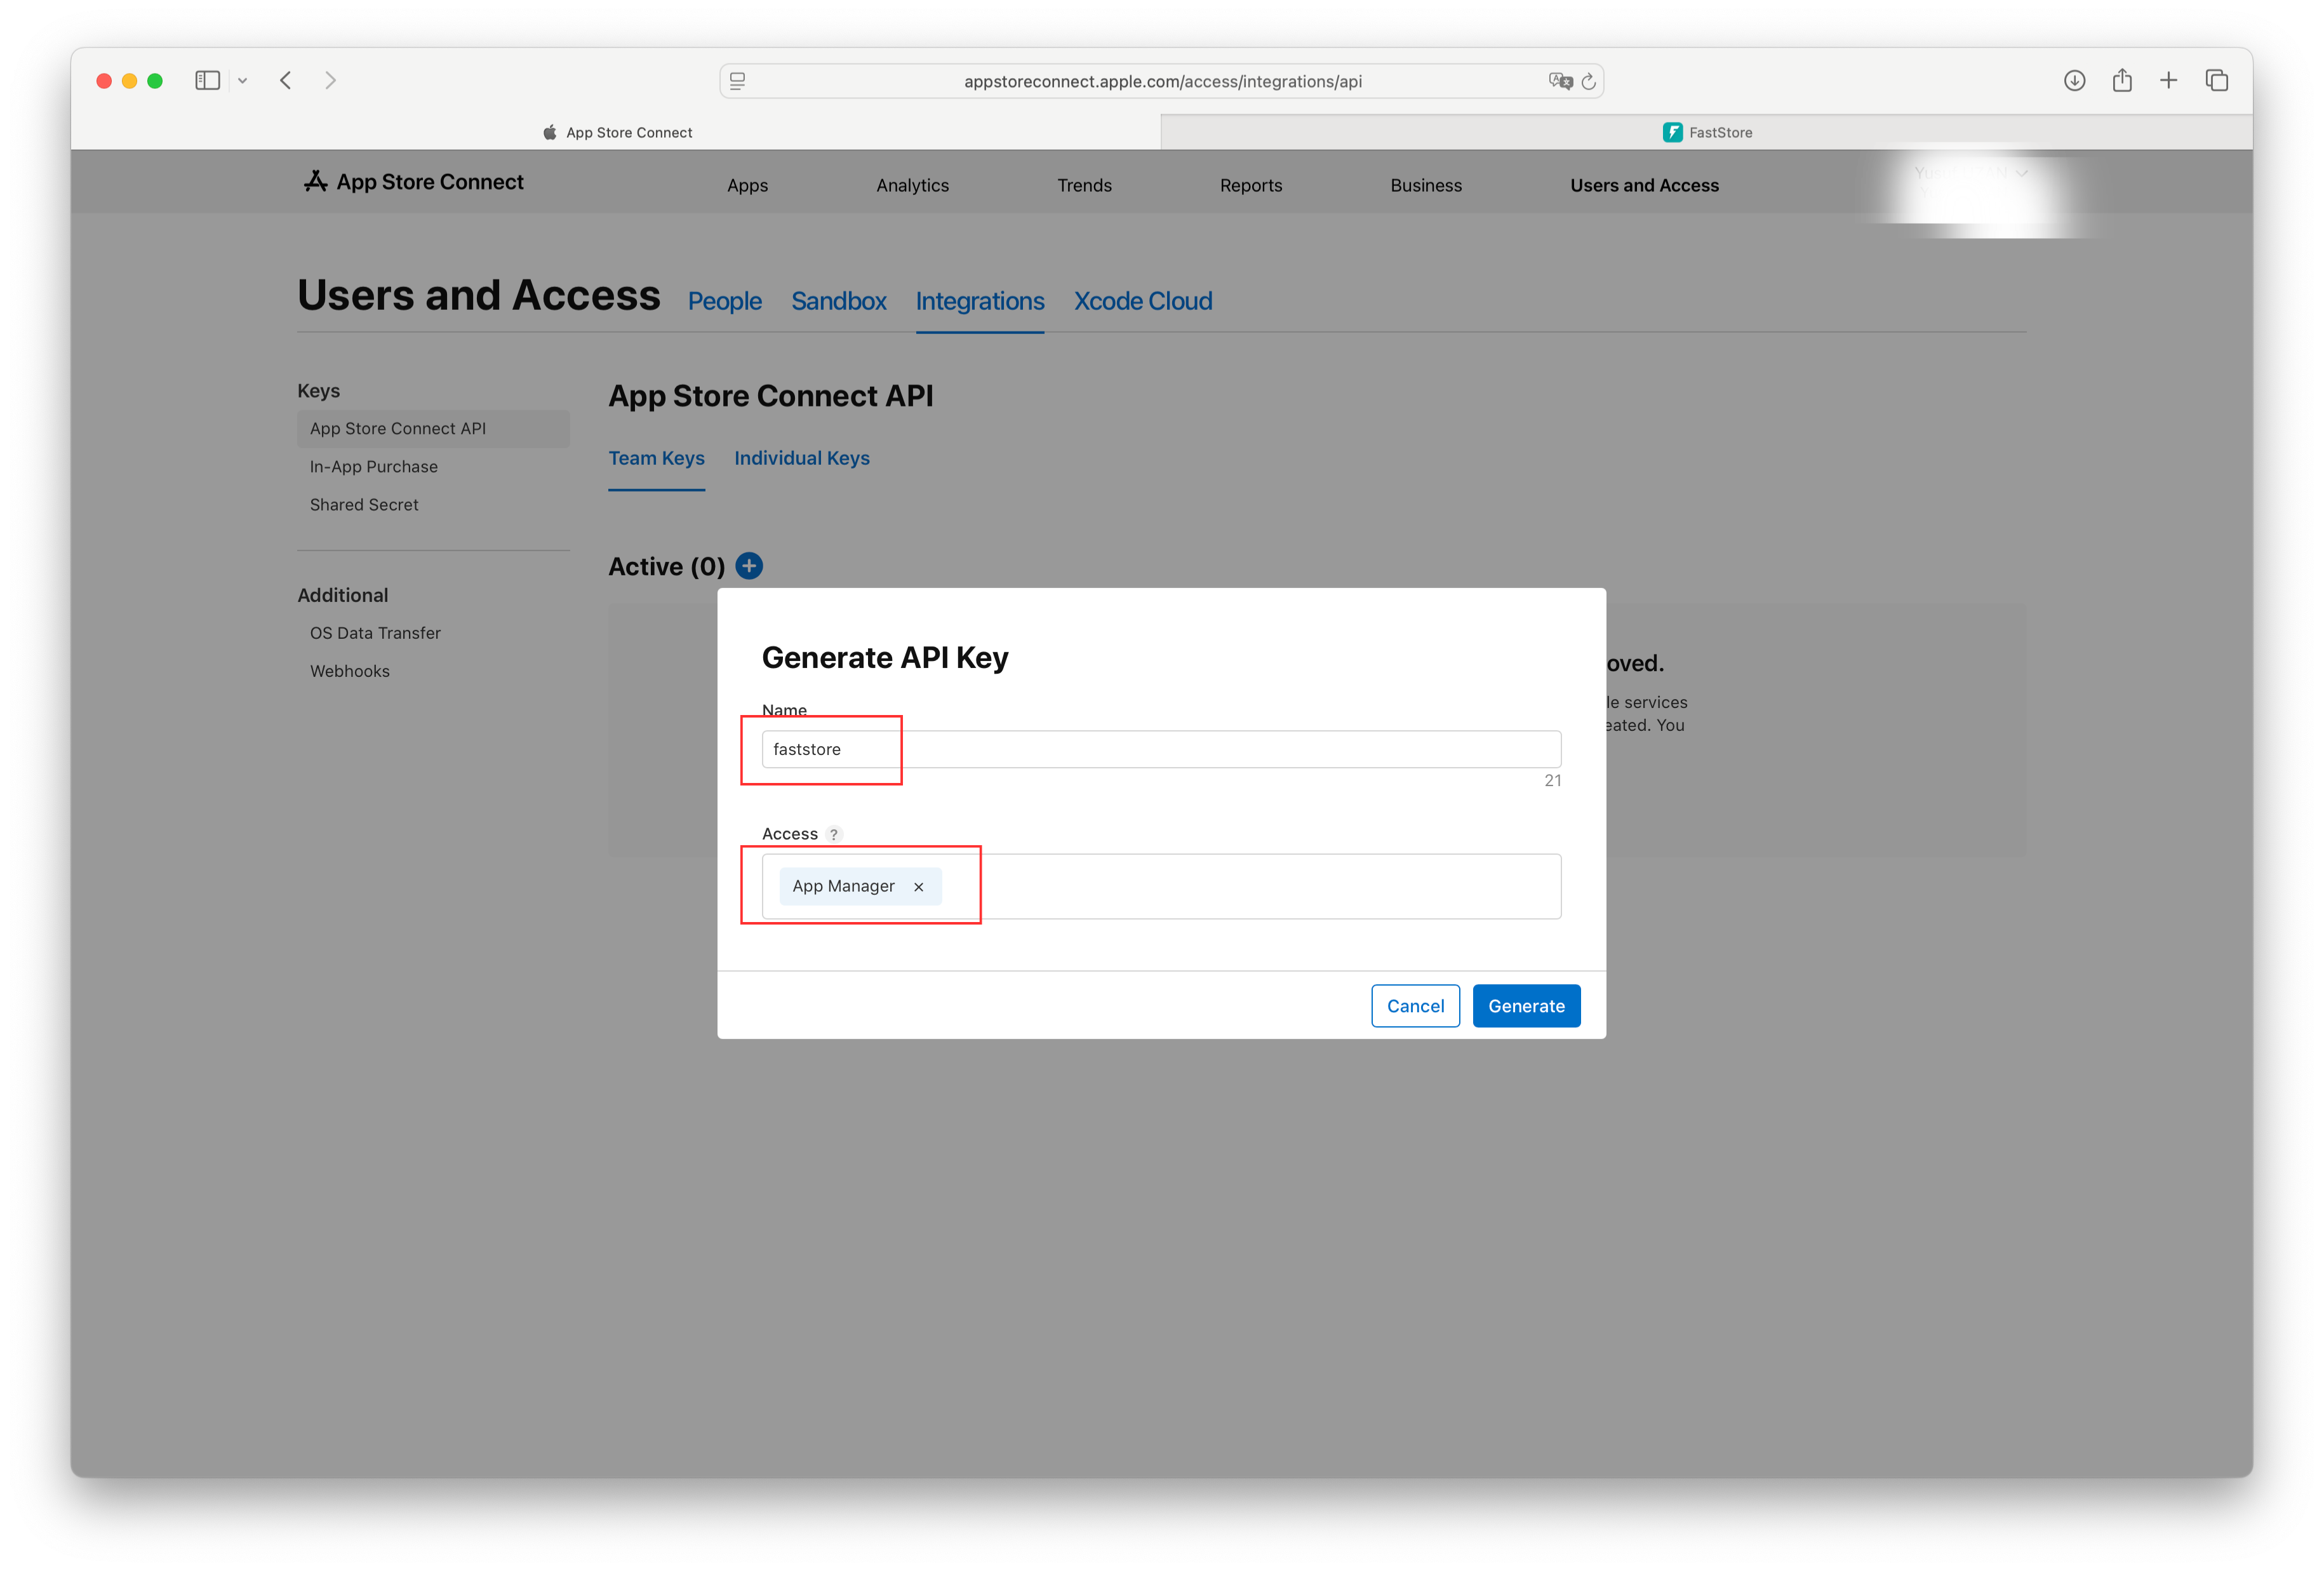Click the blue plus icon next to Active
The image size is (2324, 1571).
pos(749,565)
